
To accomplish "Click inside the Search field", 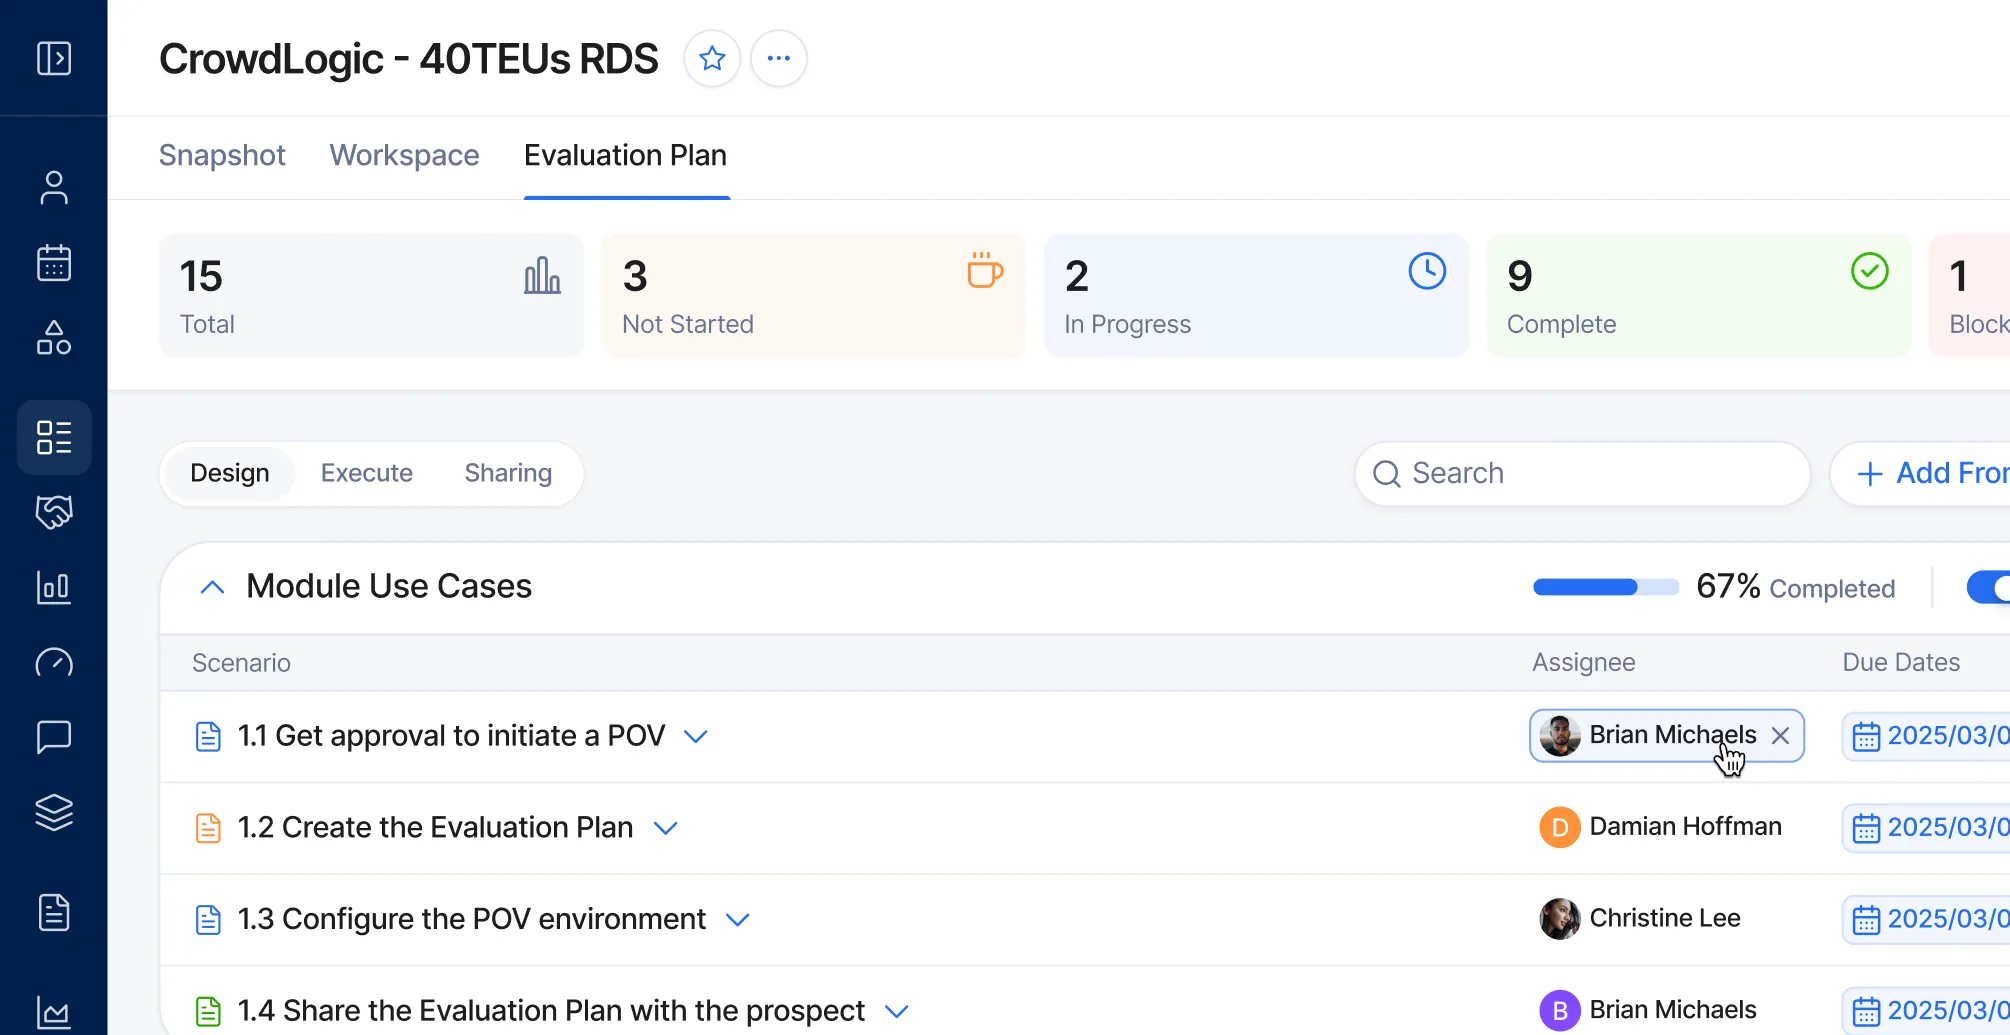I will [x=1582, y=473].
